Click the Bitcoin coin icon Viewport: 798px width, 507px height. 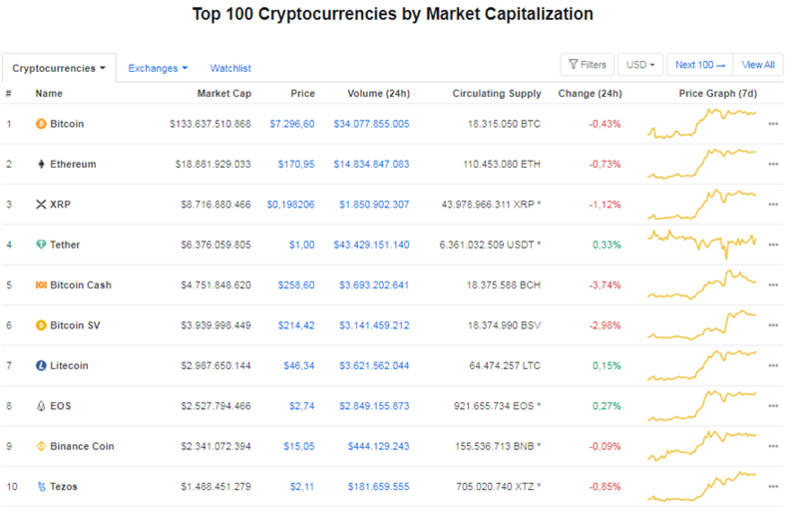tap(41, 124)
